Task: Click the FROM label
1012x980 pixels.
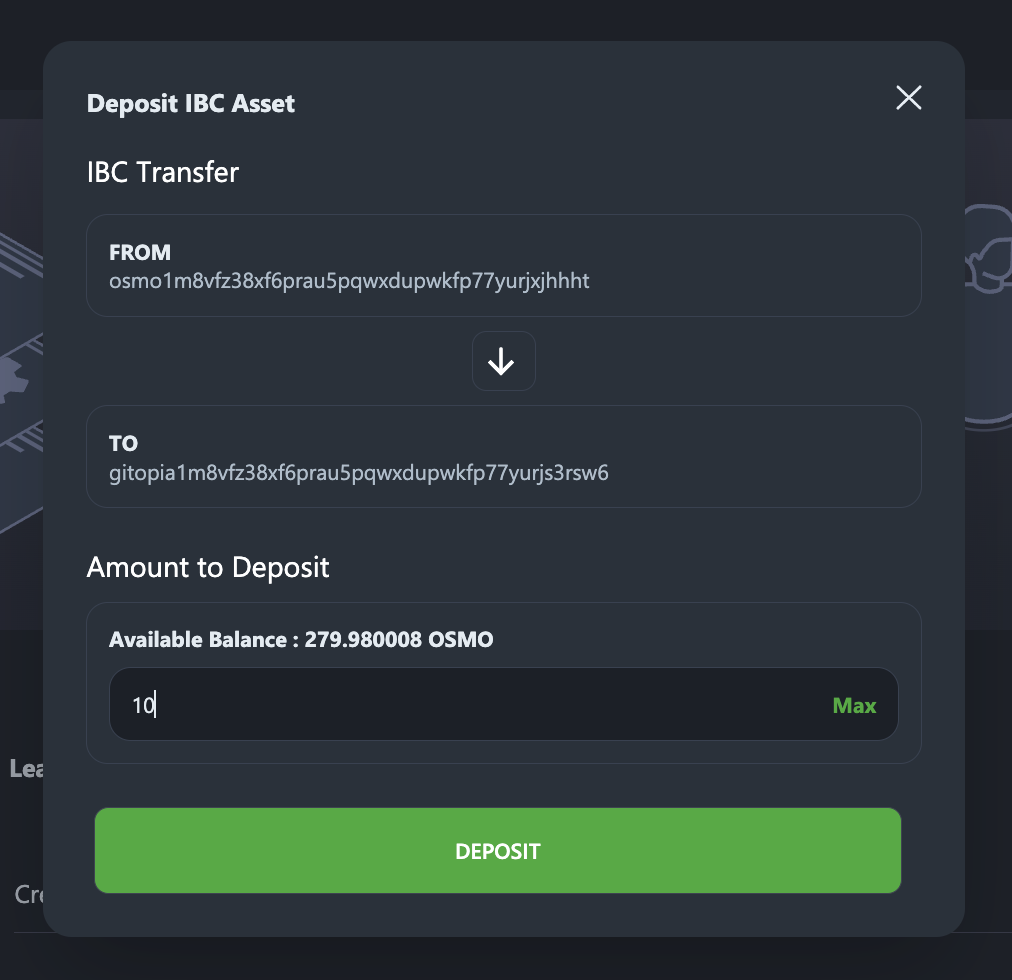Action: 140,253
